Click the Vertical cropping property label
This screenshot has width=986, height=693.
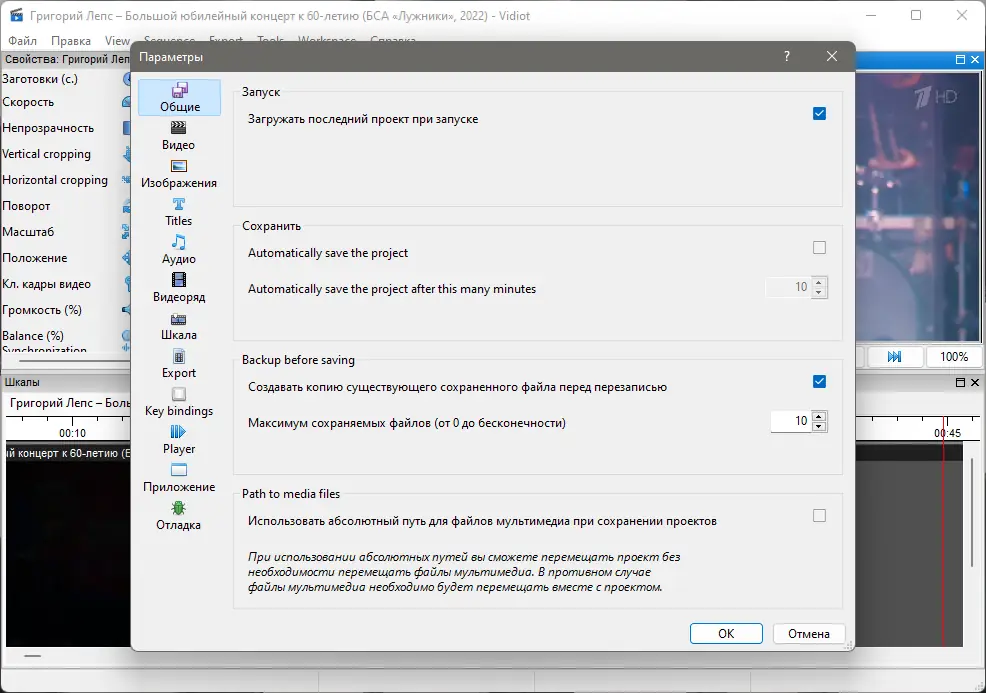(47, 154)
